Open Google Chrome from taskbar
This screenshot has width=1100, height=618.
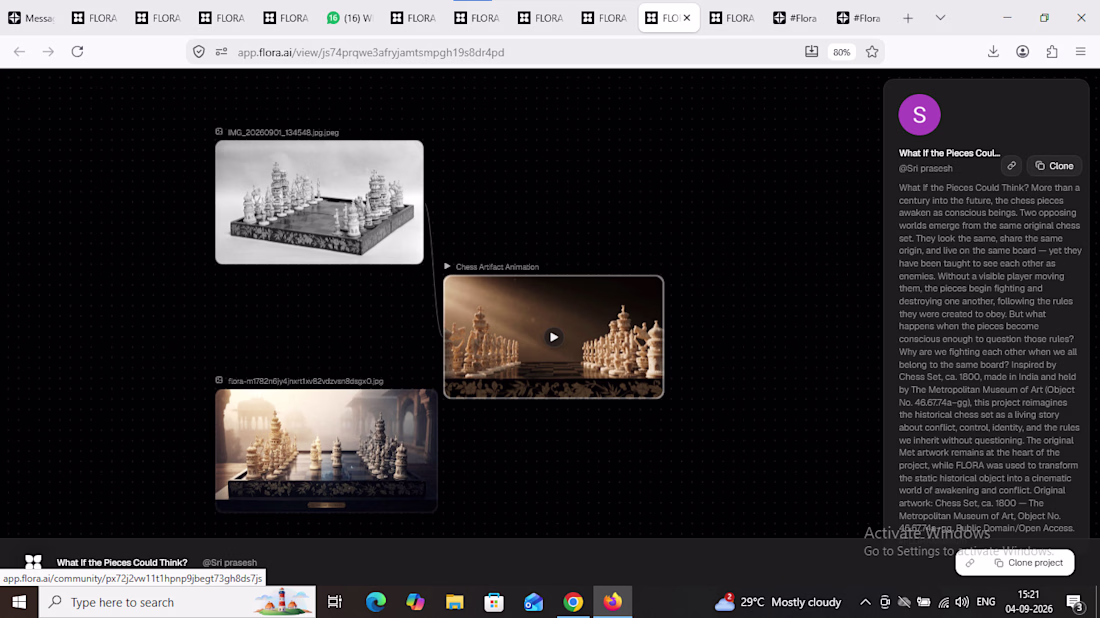(x=573, y=602)
